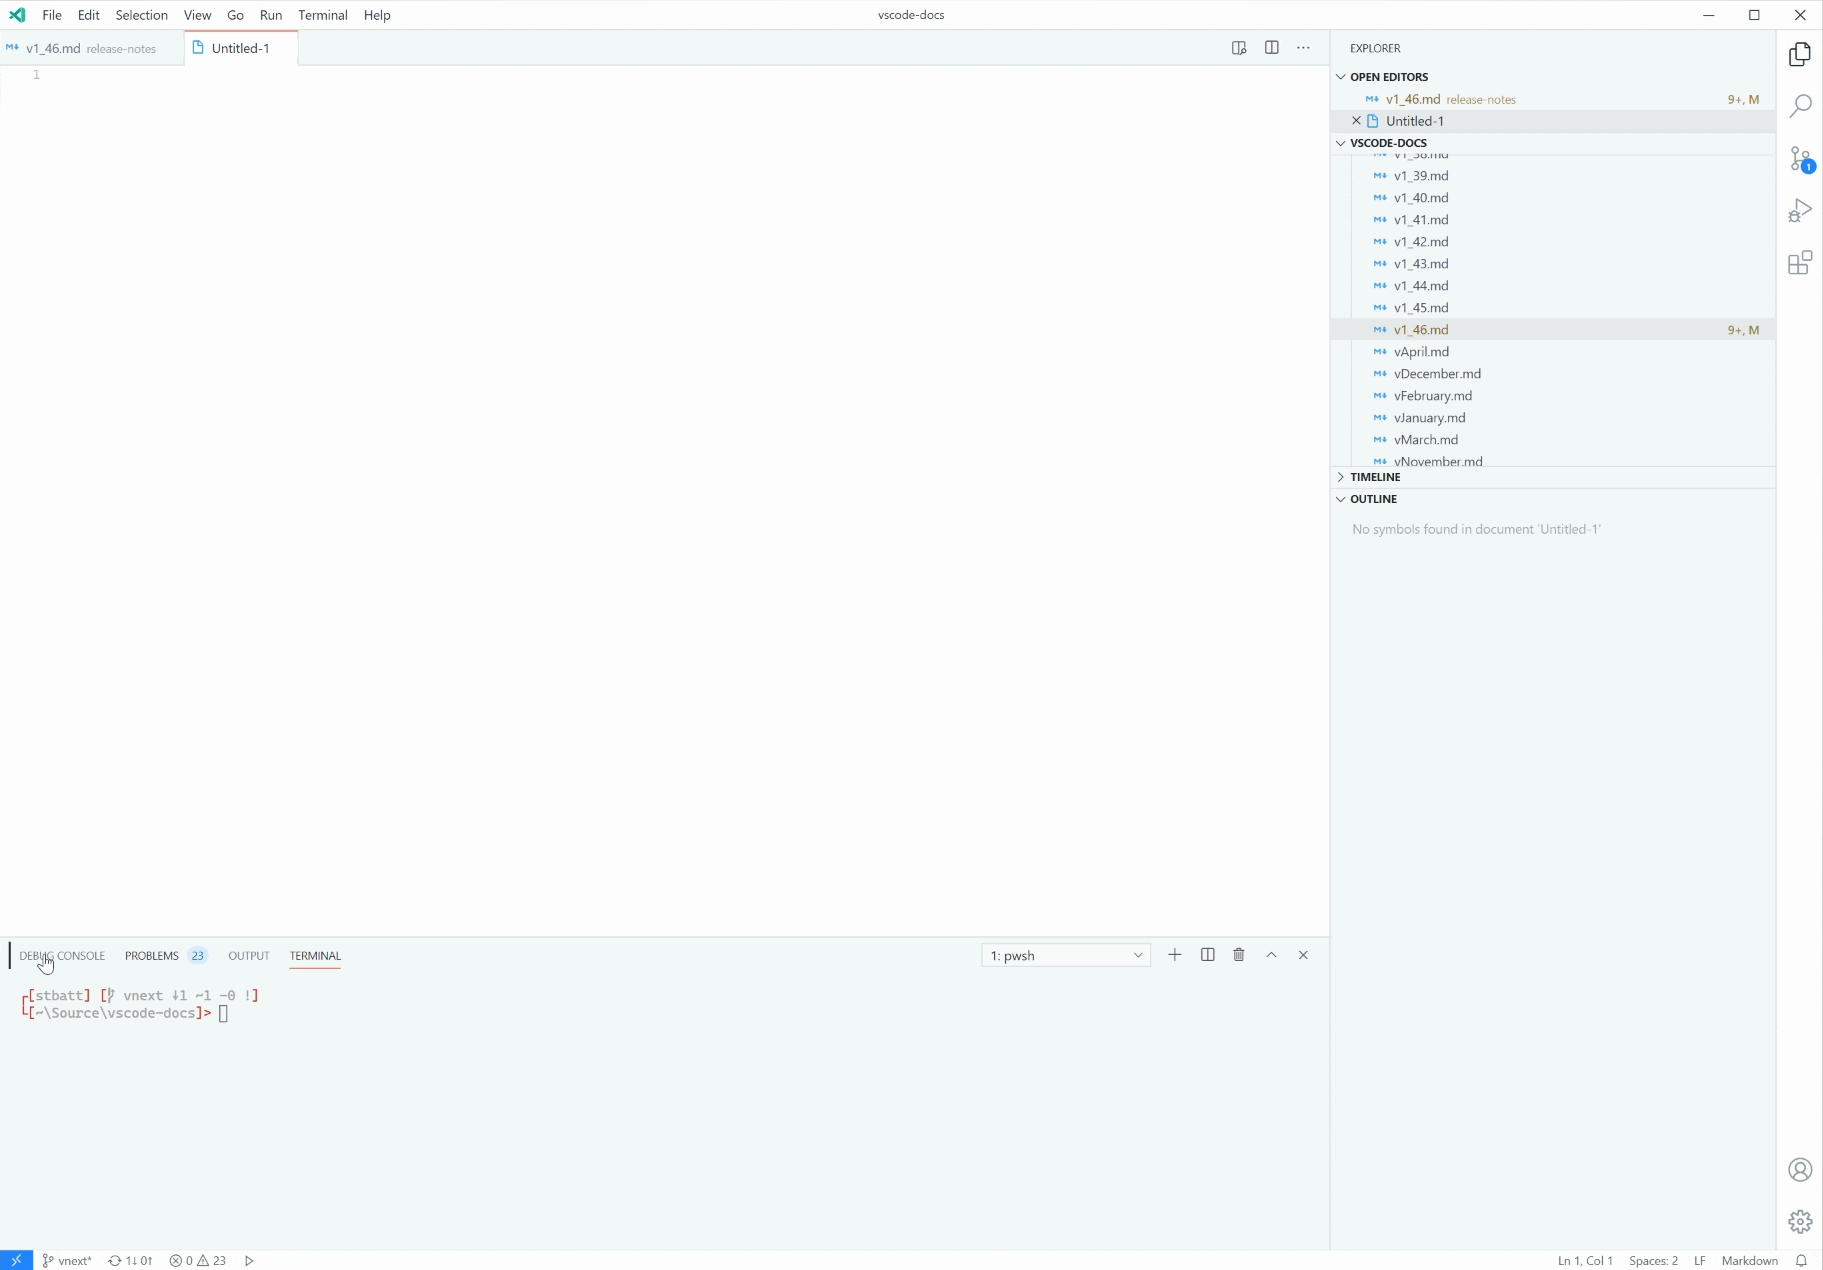Open Markdown preview to the side
Screen dimensions: 1823x1270
1238,47
